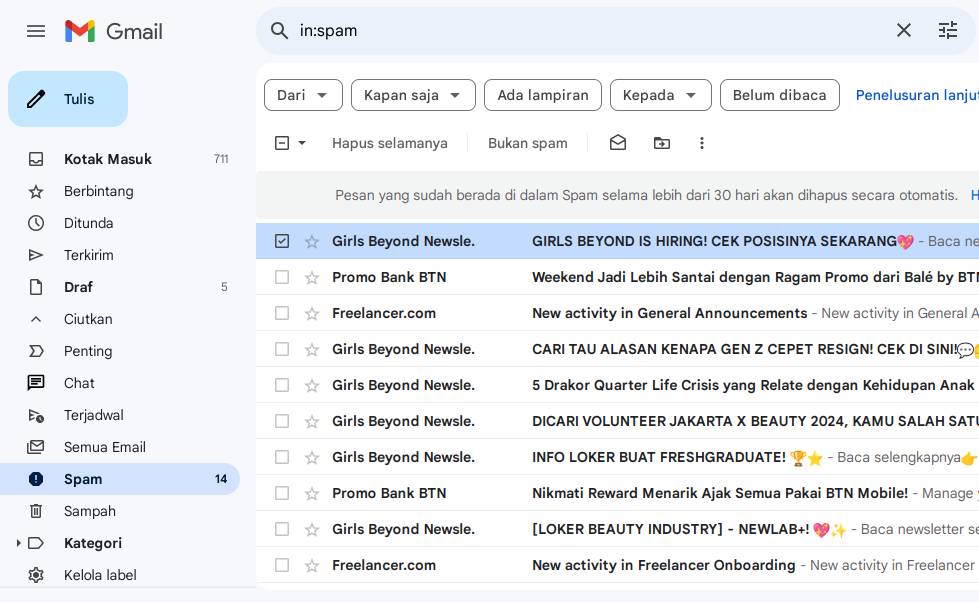The image size is (979, 602).
Task: Clear the in:spam search with X
Action: coord(903,30)
